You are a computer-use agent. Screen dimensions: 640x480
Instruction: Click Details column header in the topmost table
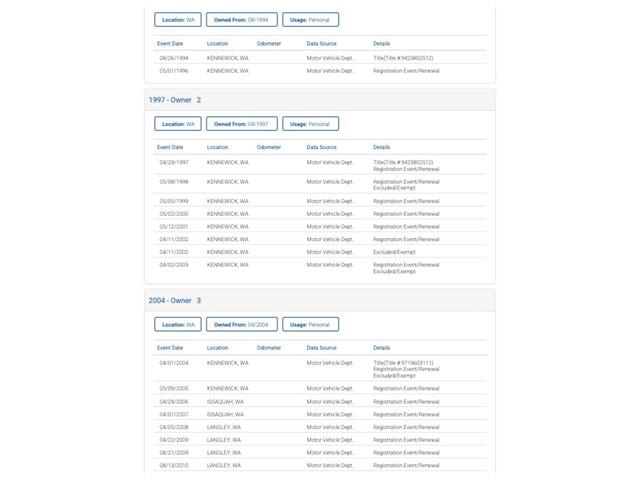point(381,44)
